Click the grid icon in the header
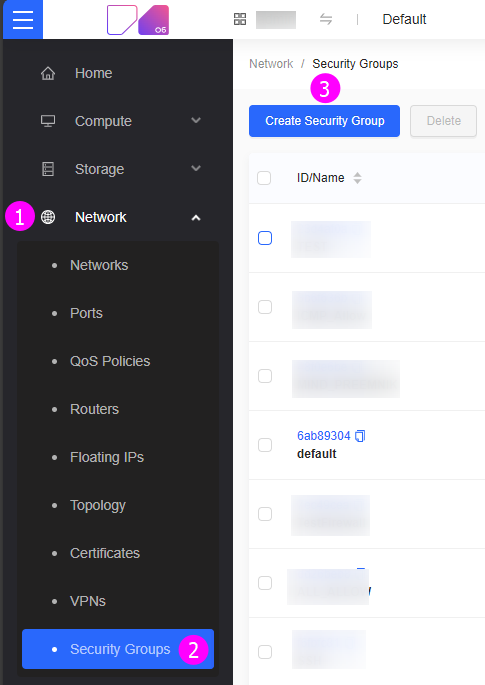The image size is (485, 685). [240, 19]
